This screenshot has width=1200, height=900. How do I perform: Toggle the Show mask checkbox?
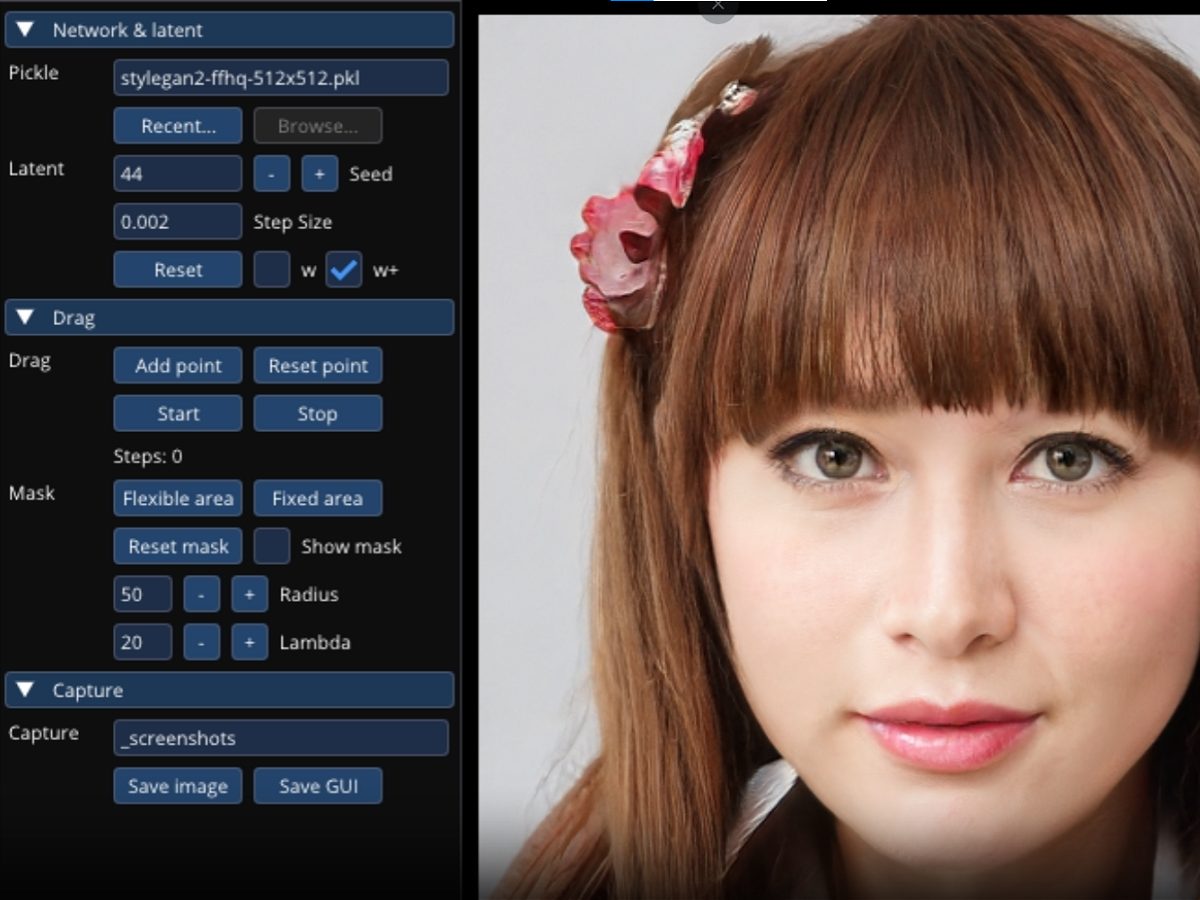pyautogui.click(x=271, y=546)
